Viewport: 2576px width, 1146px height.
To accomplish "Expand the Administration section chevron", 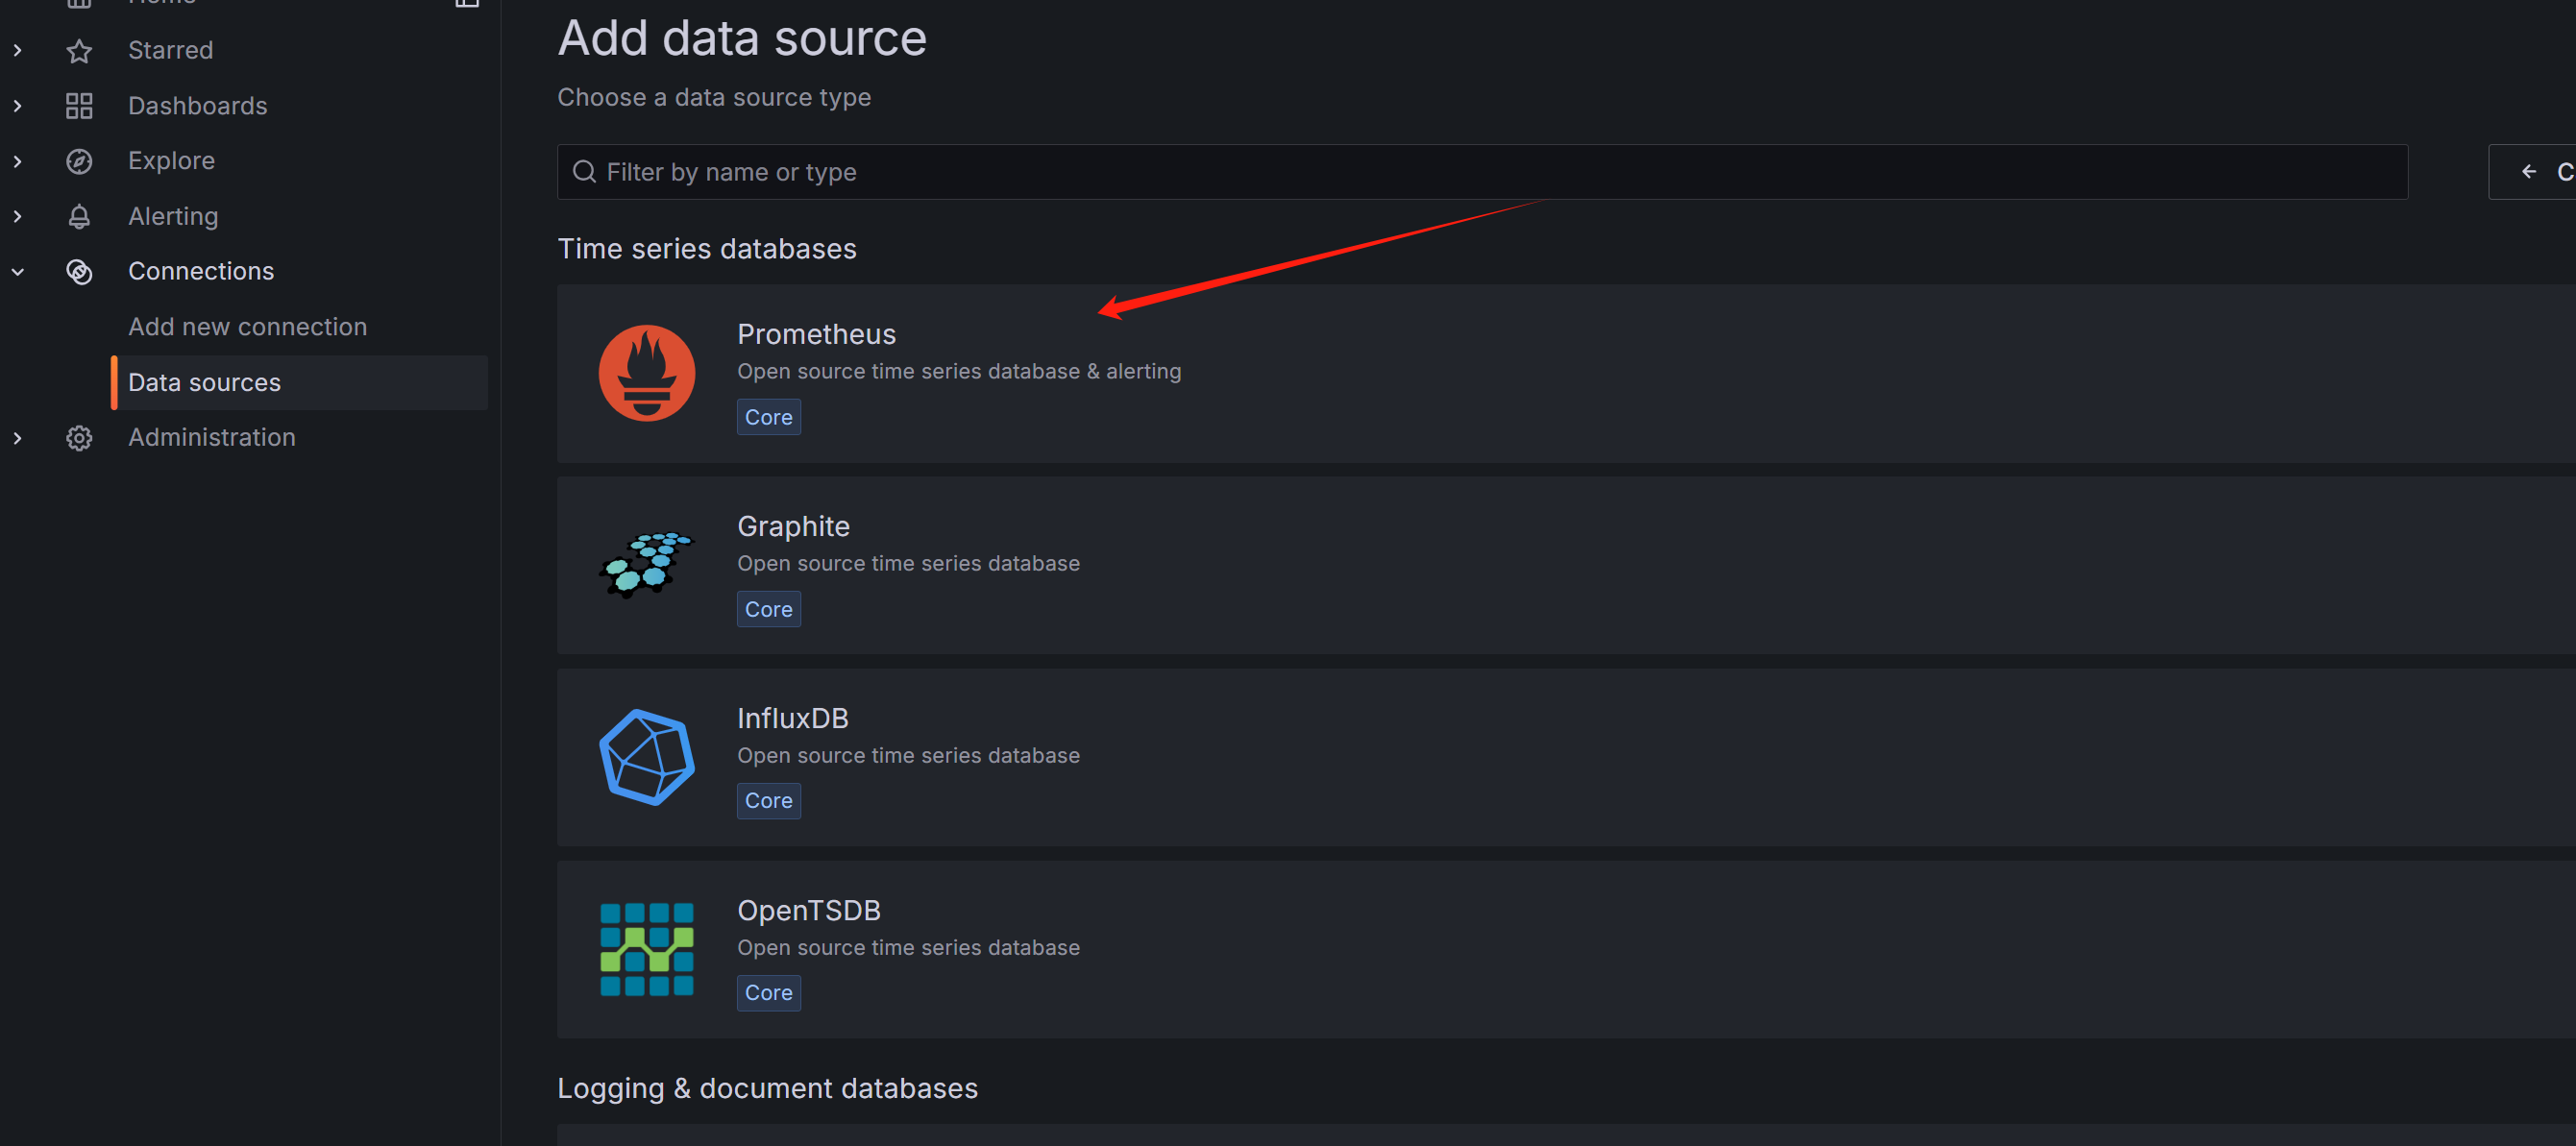I will point(18,438).
